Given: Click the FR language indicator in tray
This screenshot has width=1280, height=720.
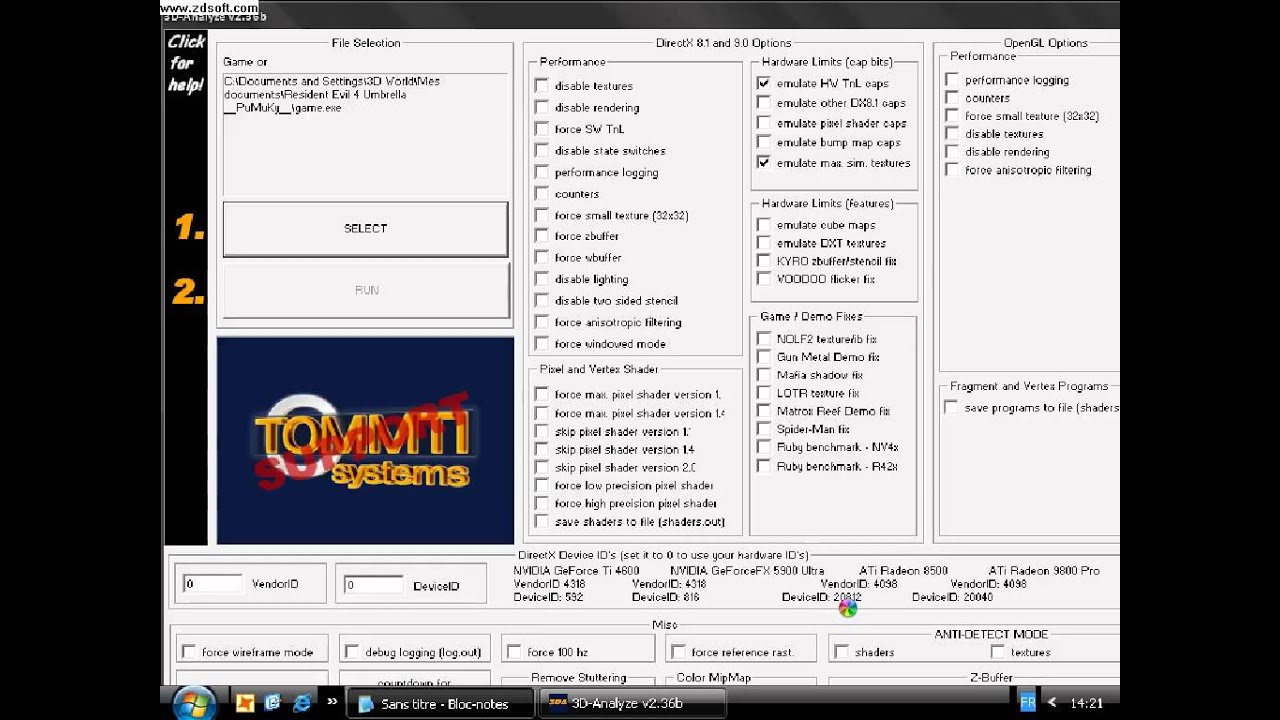Looking at the screenshot, I should coord(1027,703).
